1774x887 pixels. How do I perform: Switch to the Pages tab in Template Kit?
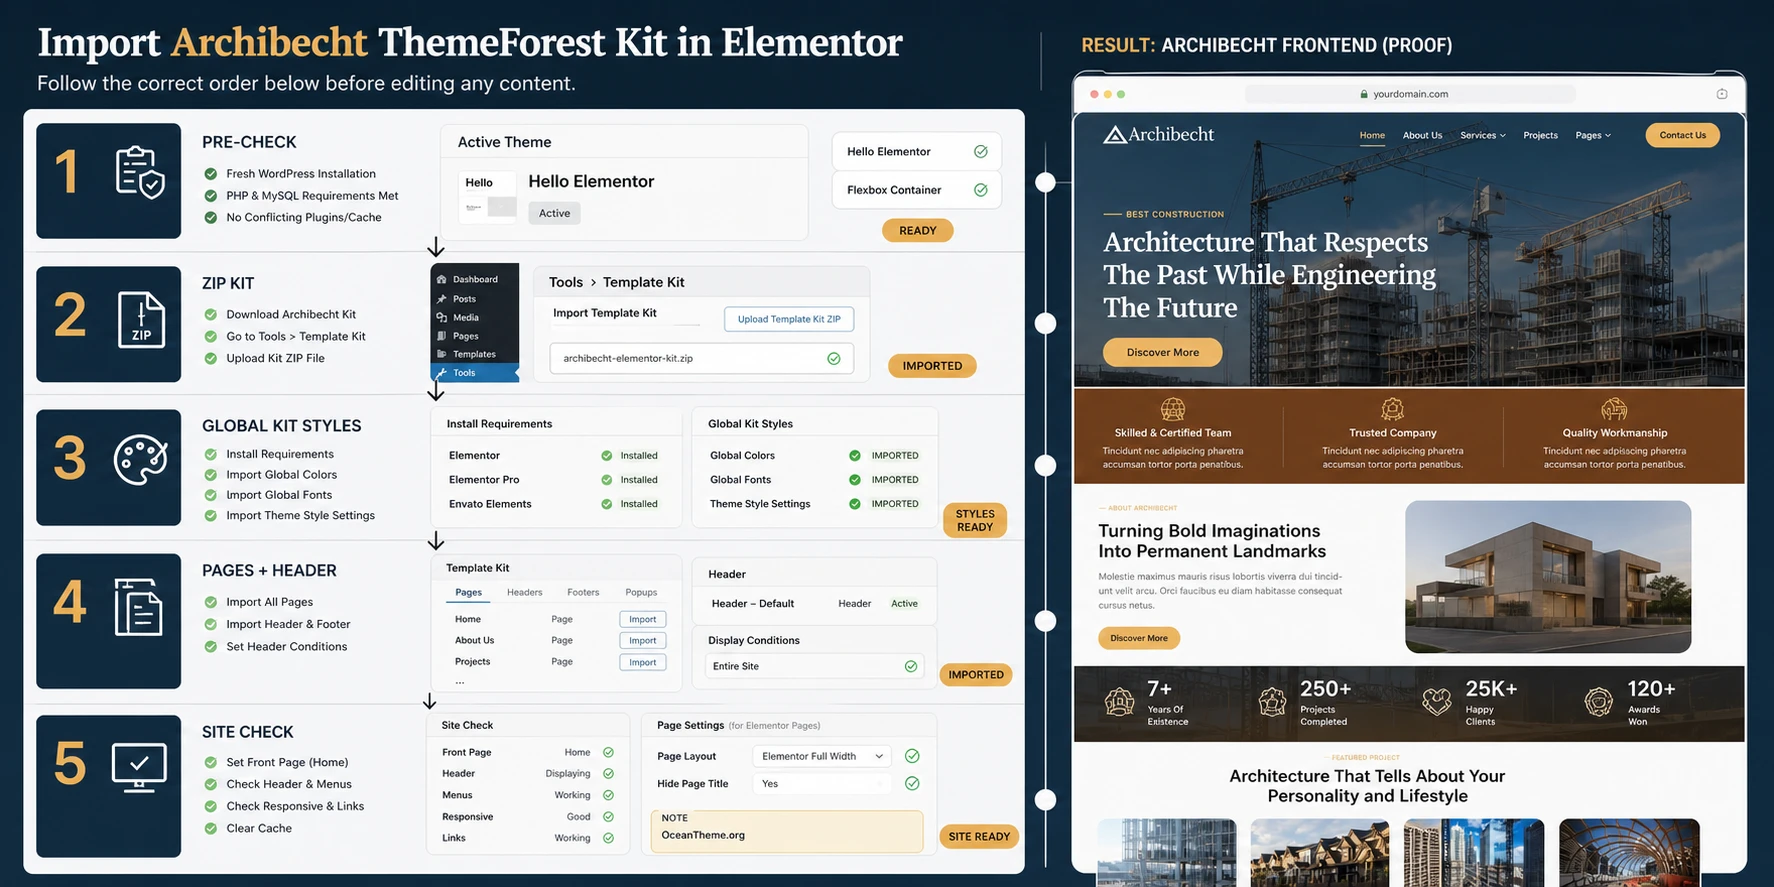468,592
